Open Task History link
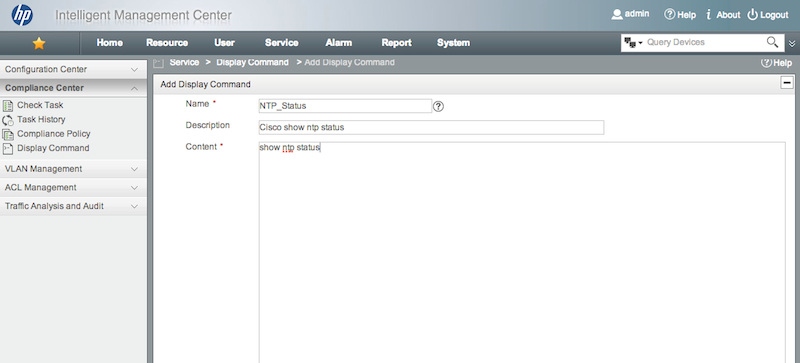This screenshot has width=800, height=363. click(41, 119)
